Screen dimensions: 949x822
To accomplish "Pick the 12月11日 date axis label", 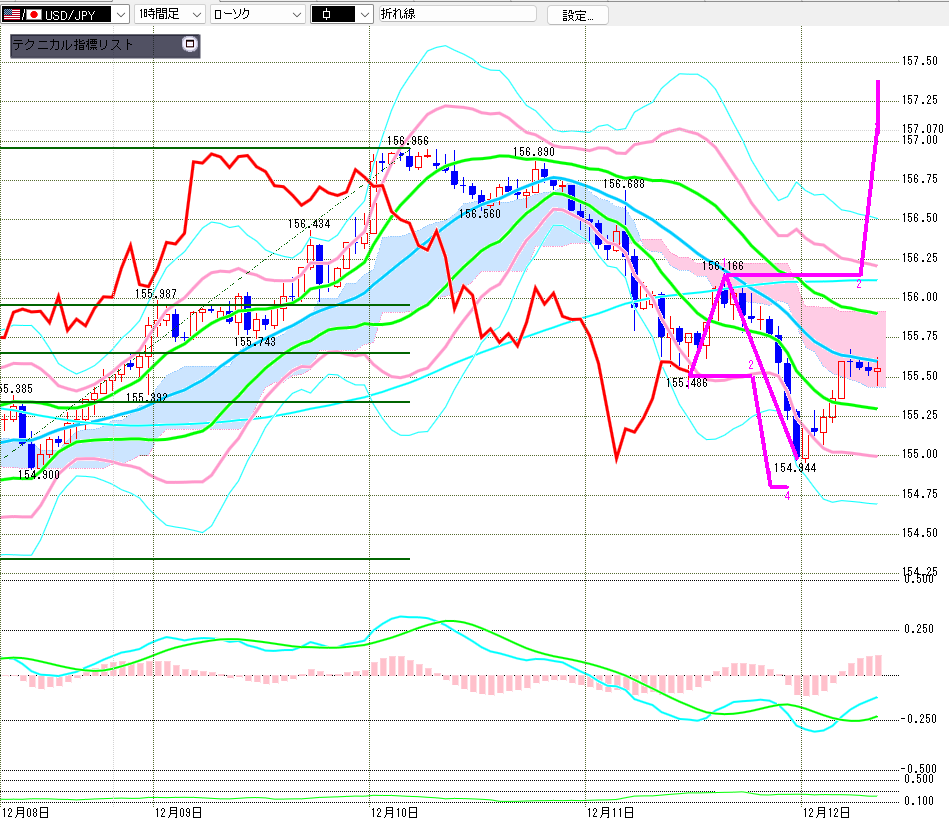I will (608, 811).
